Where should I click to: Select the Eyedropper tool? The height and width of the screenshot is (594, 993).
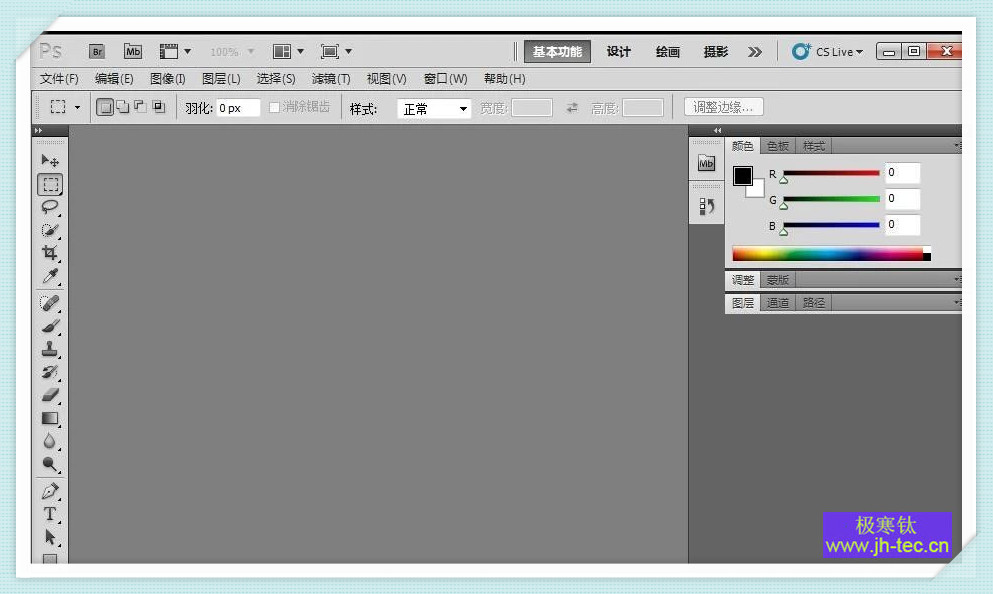pos(50,275)
